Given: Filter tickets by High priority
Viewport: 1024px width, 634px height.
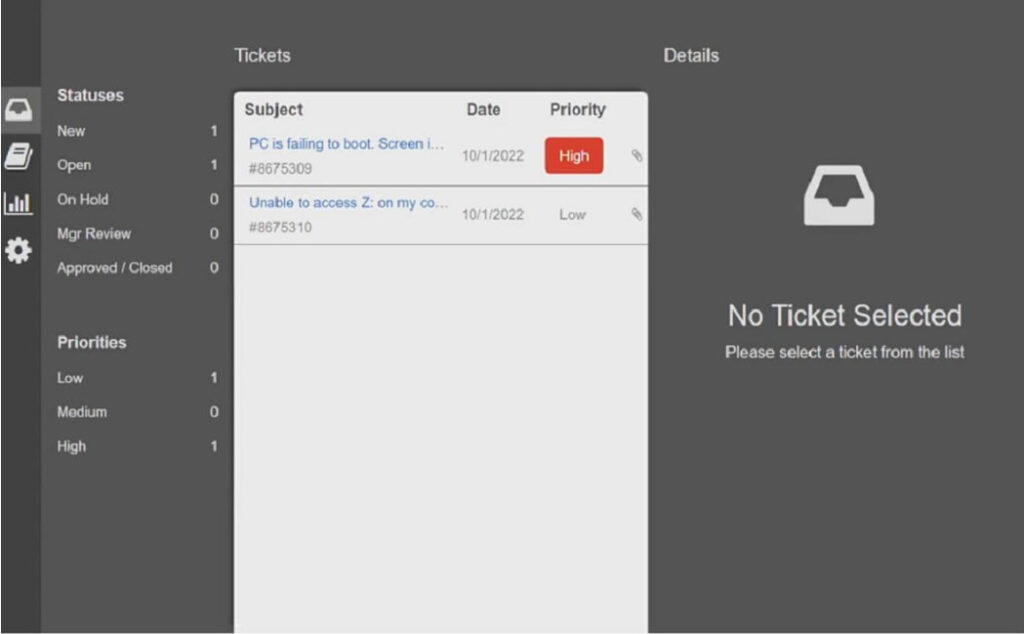Looking at the screenshot, I should [72, 447].
